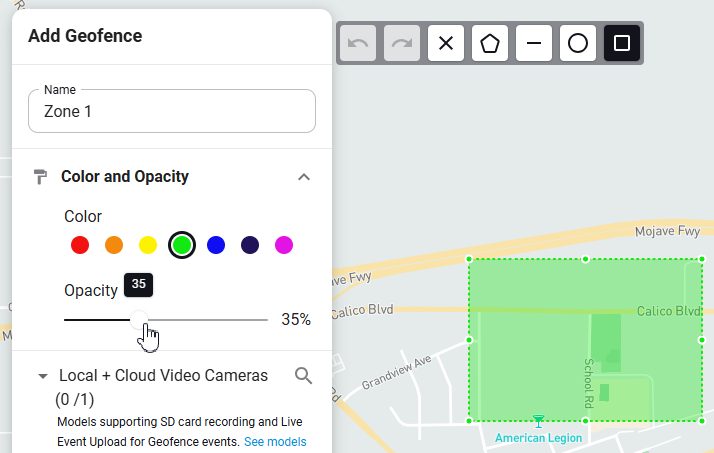Screen dimensions: 714x453
Task: Click the opacity slider handle
Action: [139, 320]
